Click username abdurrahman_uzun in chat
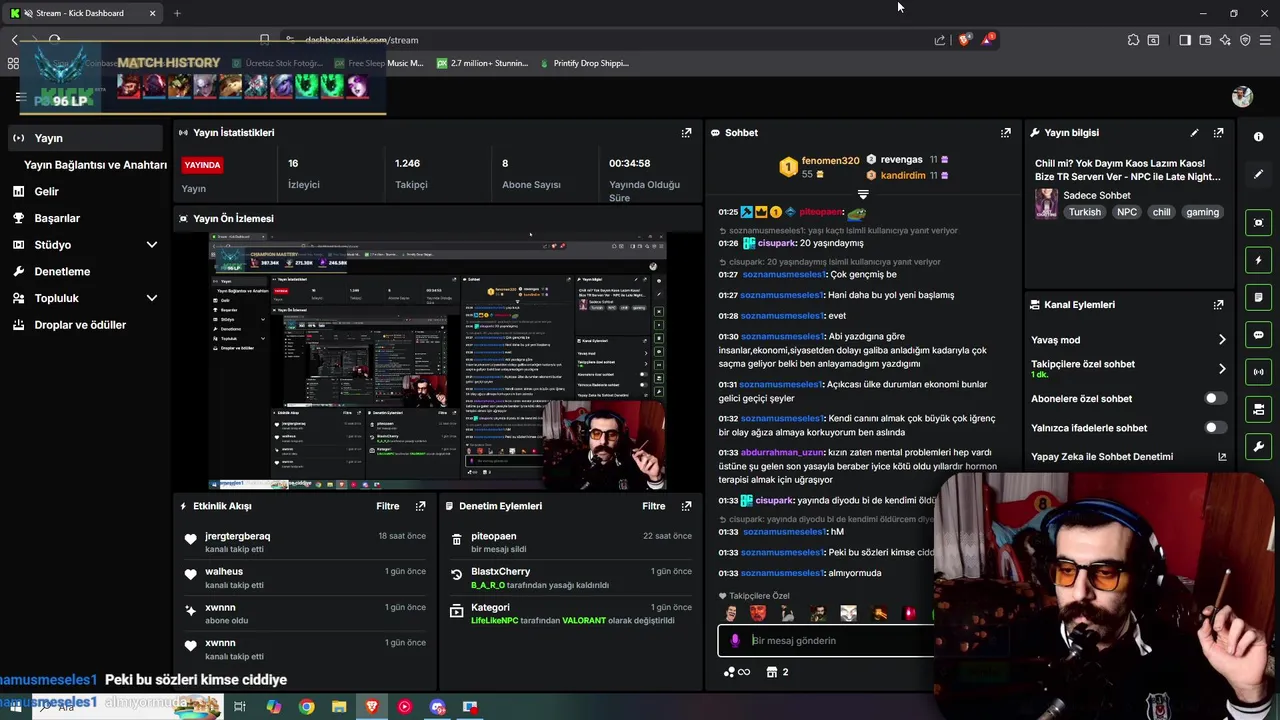This screenshot has height=720, width=1280. click(x=781, y=452)
